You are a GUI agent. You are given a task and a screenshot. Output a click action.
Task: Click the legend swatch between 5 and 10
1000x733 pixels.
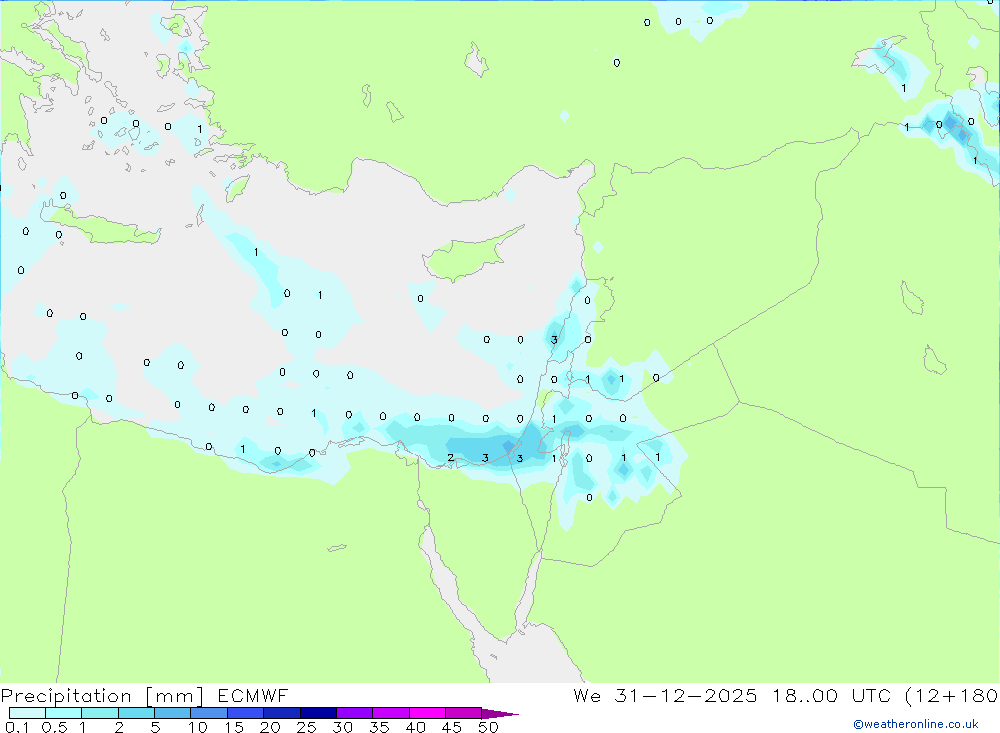173,713
